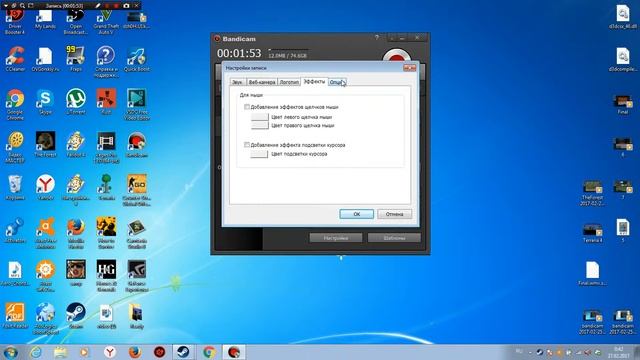Launch Internet Explorer from taskbar
Image resolution: width=640 pixels, height=360 pixels.
[36, 352]
